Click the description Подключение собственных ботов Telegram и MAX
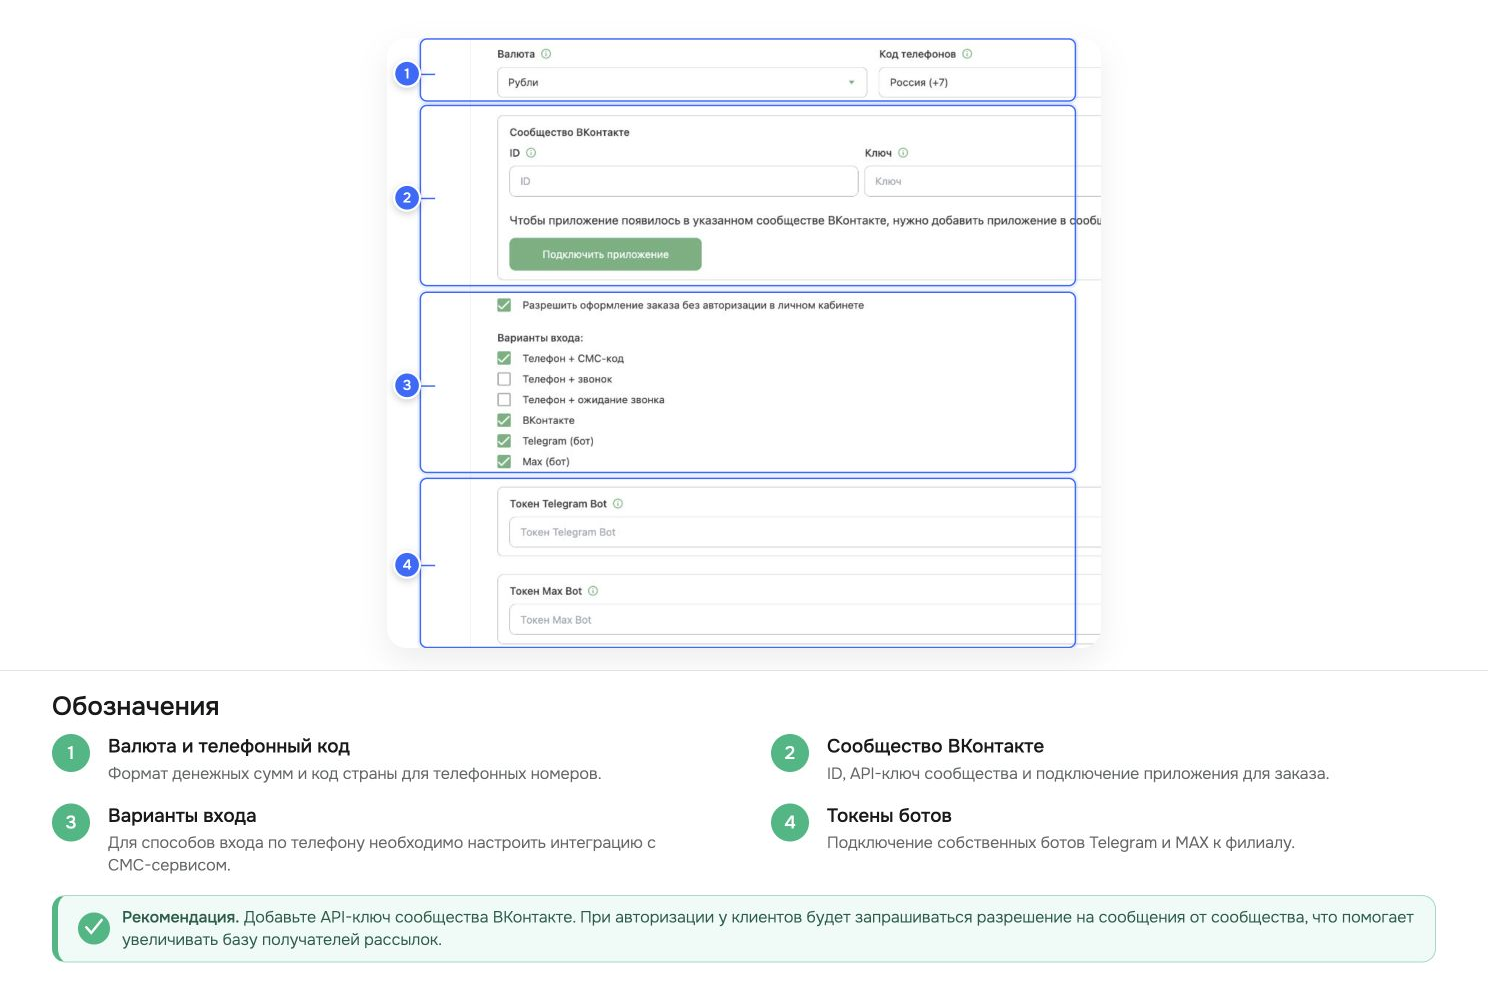 [1061, 843]
